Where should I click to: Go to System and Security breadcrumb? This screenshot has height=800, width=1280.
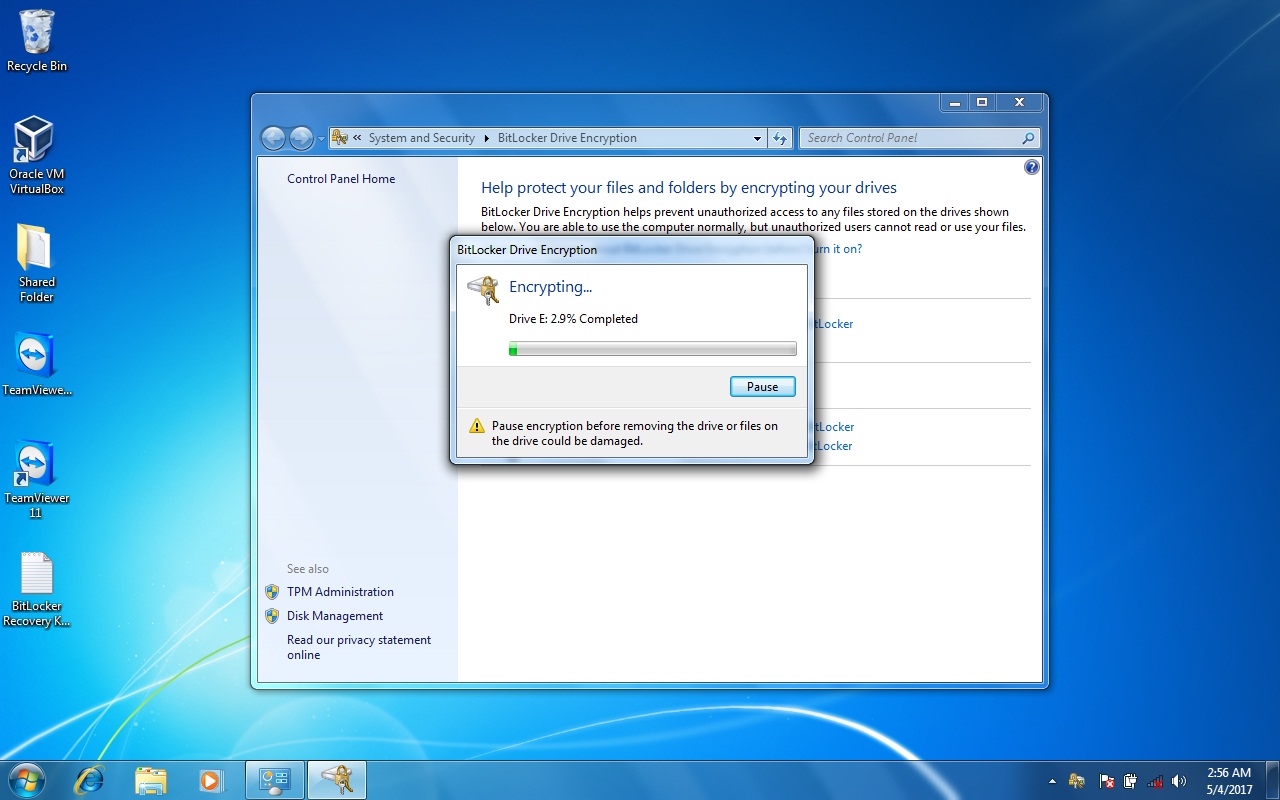421,138
